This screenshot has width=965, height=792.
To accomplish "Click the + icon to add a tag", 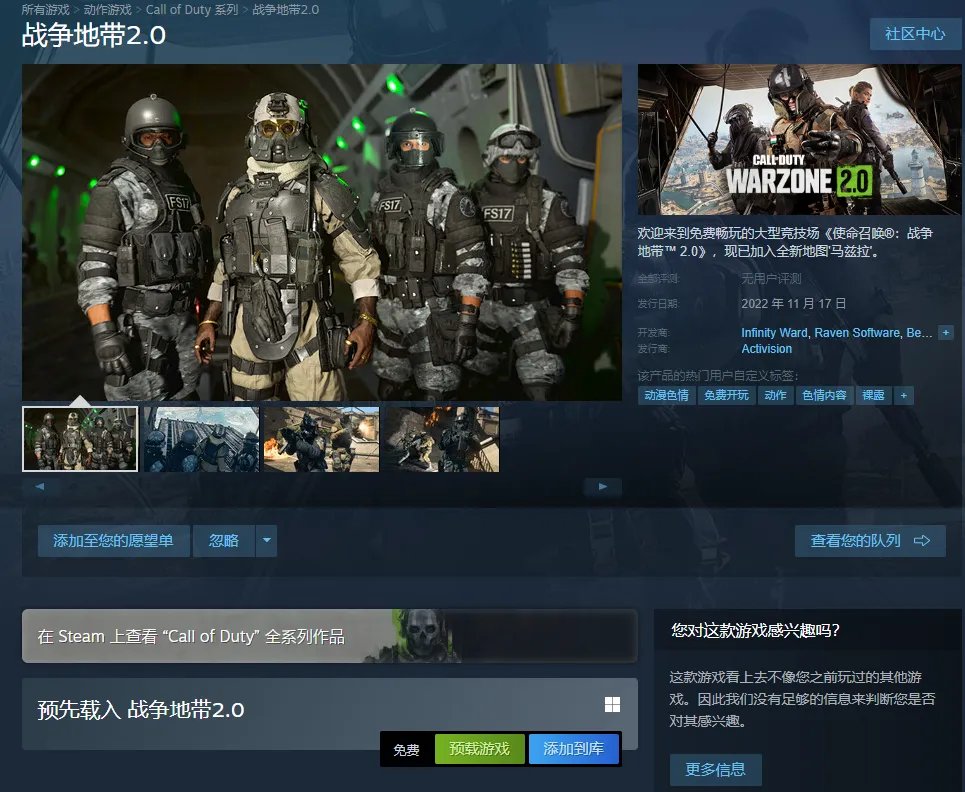I will pyautogui.click(x=902, y=395).
